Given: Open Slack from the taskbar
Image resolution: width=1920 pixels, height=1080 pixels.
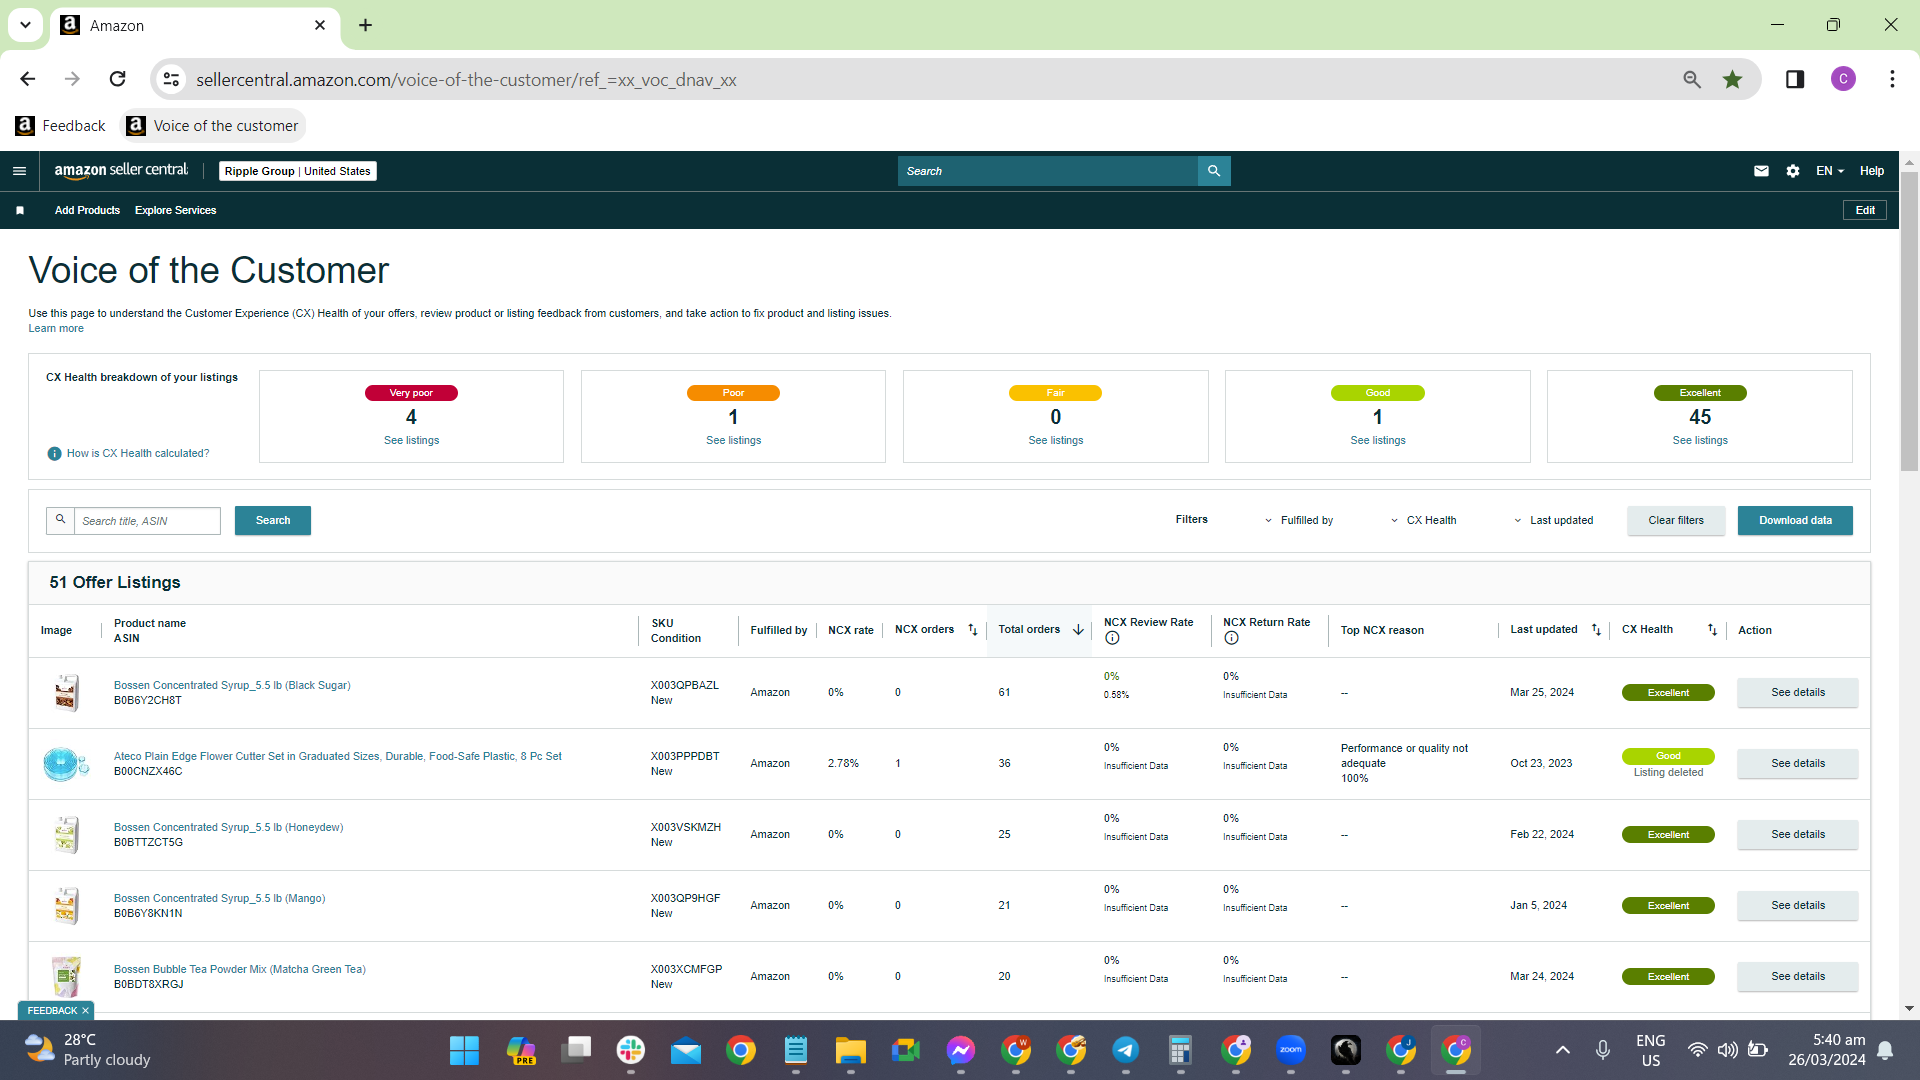Looking at the screenshot, I should point(631,1050).
